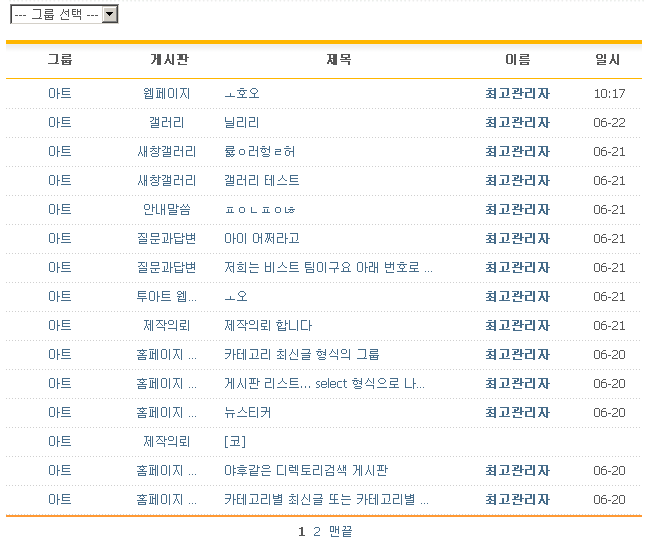
Task: Click the '제목' column header
Action: coord(339,60)
